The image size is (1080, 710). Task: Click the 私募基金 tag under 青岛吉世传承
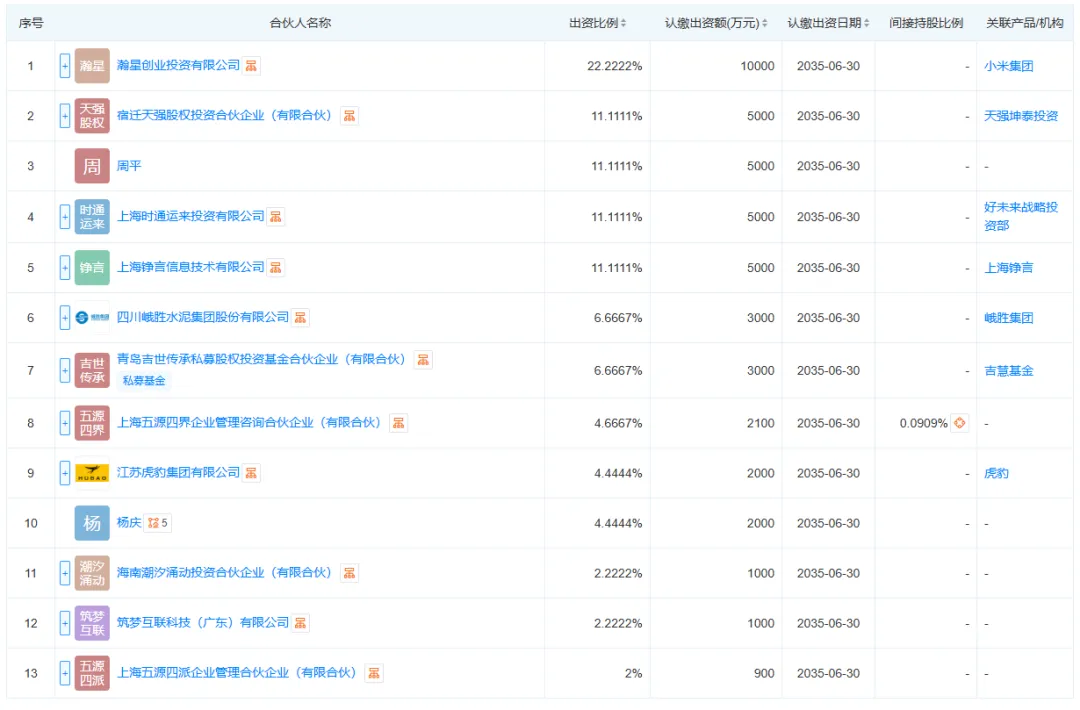(x=144, y=380)
